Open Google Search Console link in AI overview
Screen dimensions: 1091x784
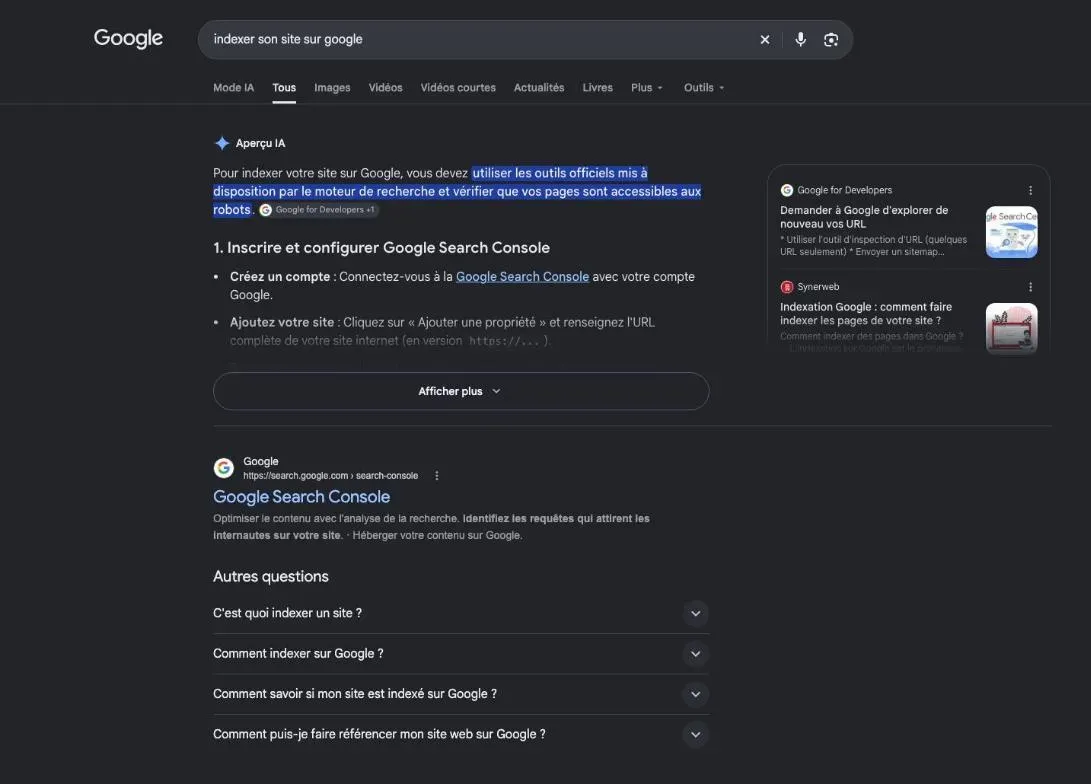pyautogui.click(x=522, y=276)
